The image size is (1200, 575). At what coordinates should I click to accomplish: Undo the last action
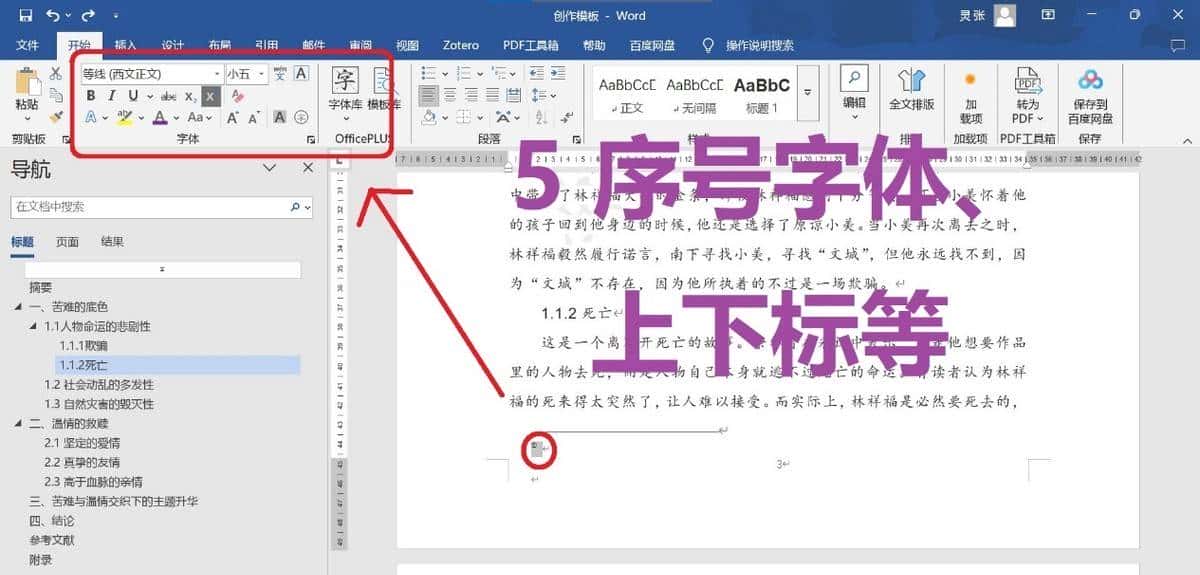pyautogui.click(x=52, y=15)
